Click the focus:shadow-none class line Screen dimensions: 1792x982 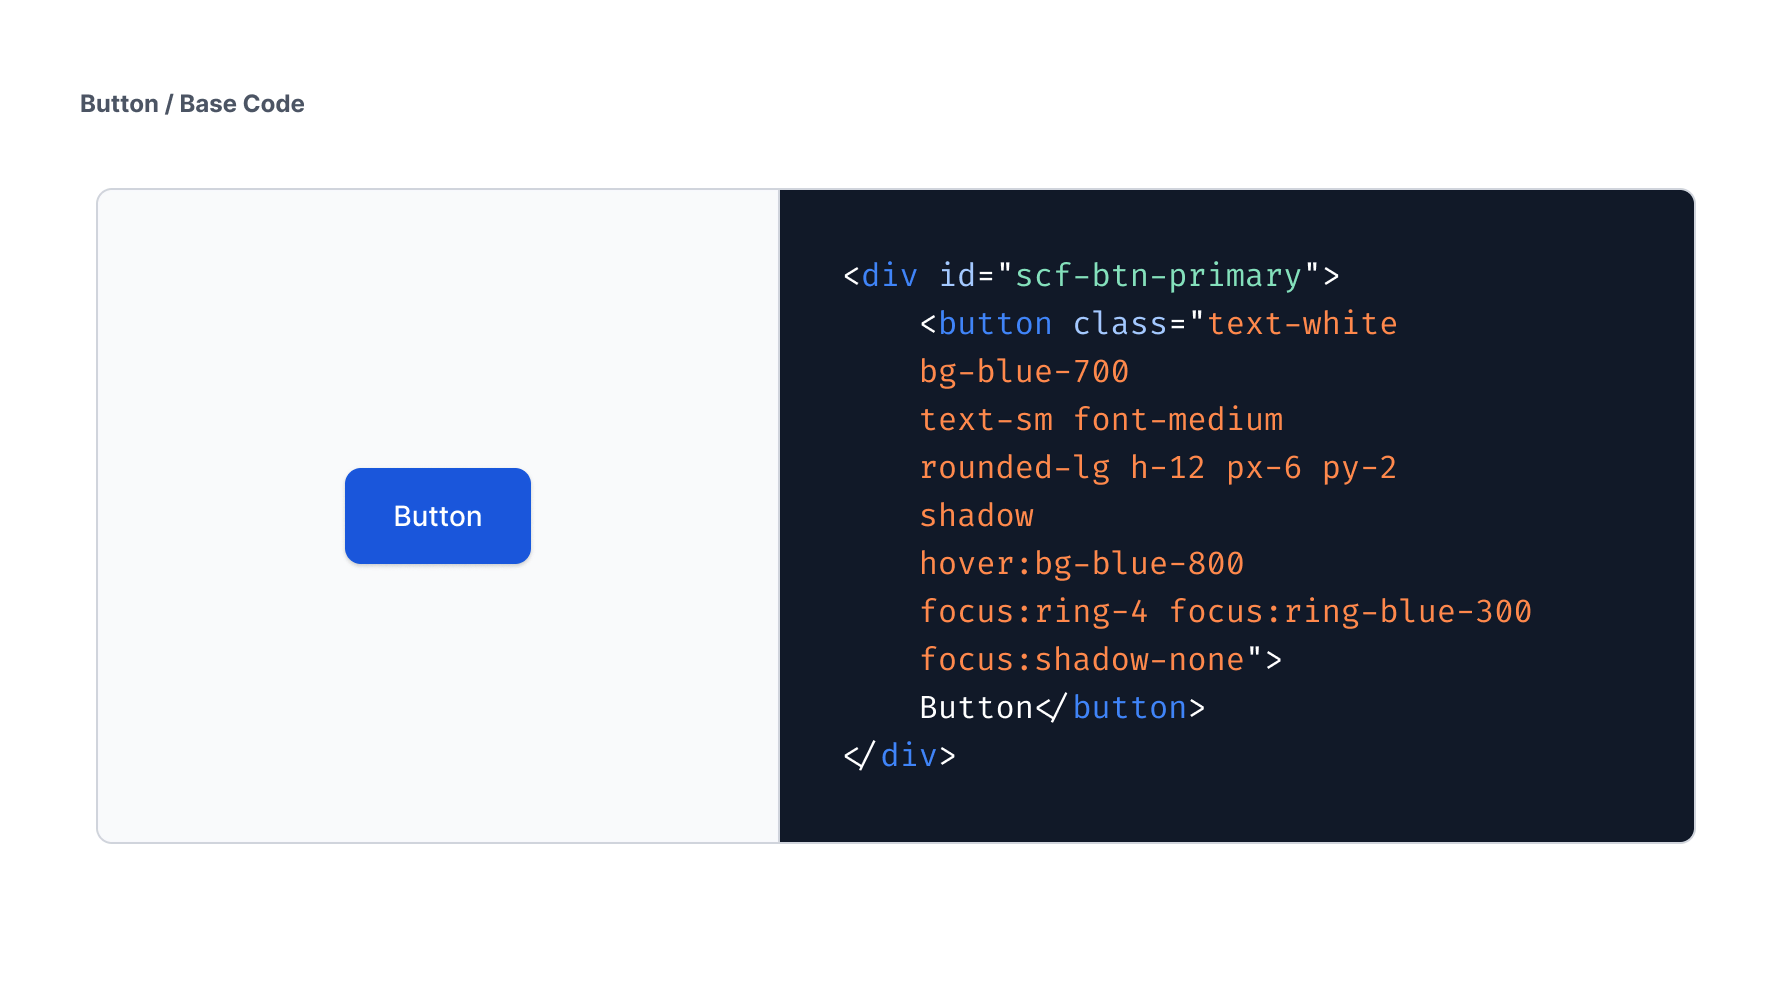(1081, 660)
